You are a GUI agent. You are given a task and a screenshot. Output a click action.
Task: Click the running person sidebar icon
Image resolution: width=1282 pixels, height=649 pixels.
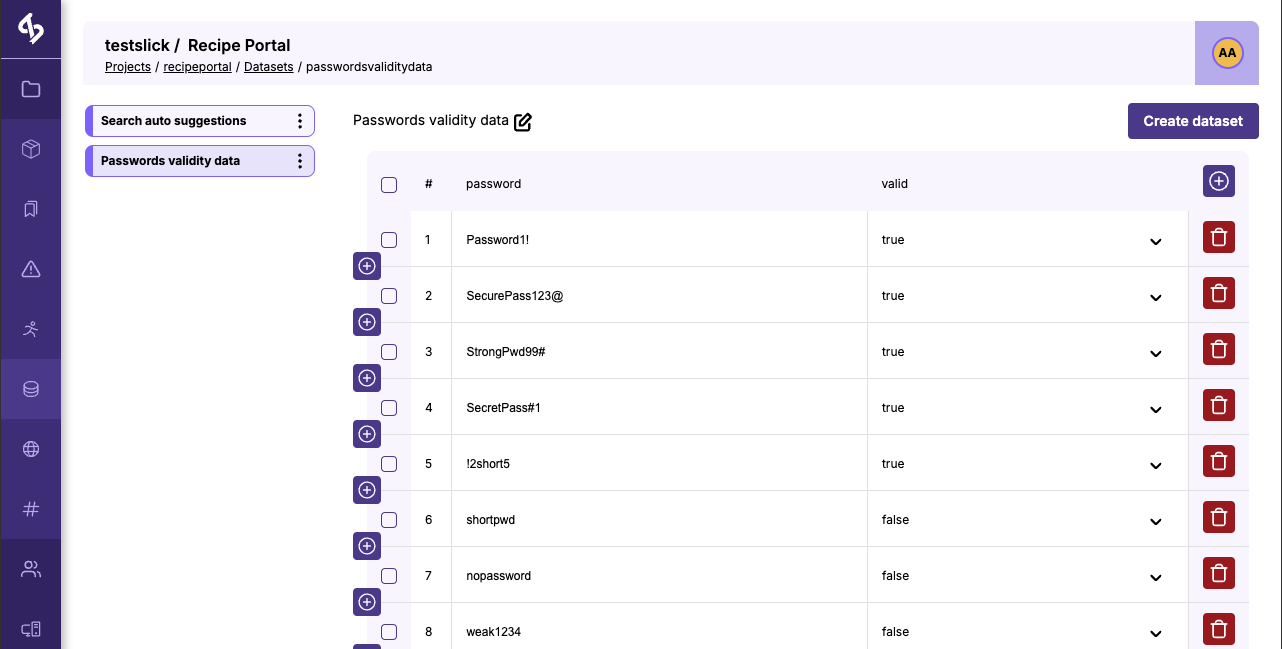31,329
